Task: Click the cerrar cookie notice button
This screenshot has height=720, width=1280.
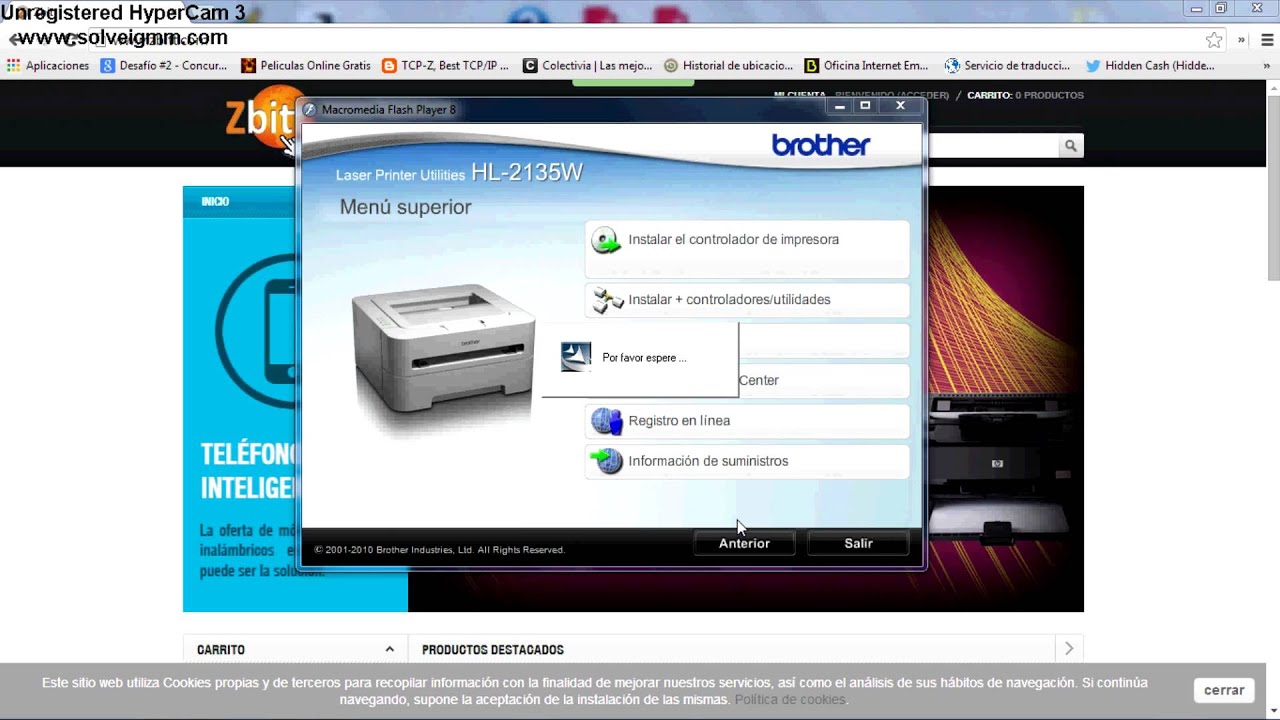Action: (1224, 690)
